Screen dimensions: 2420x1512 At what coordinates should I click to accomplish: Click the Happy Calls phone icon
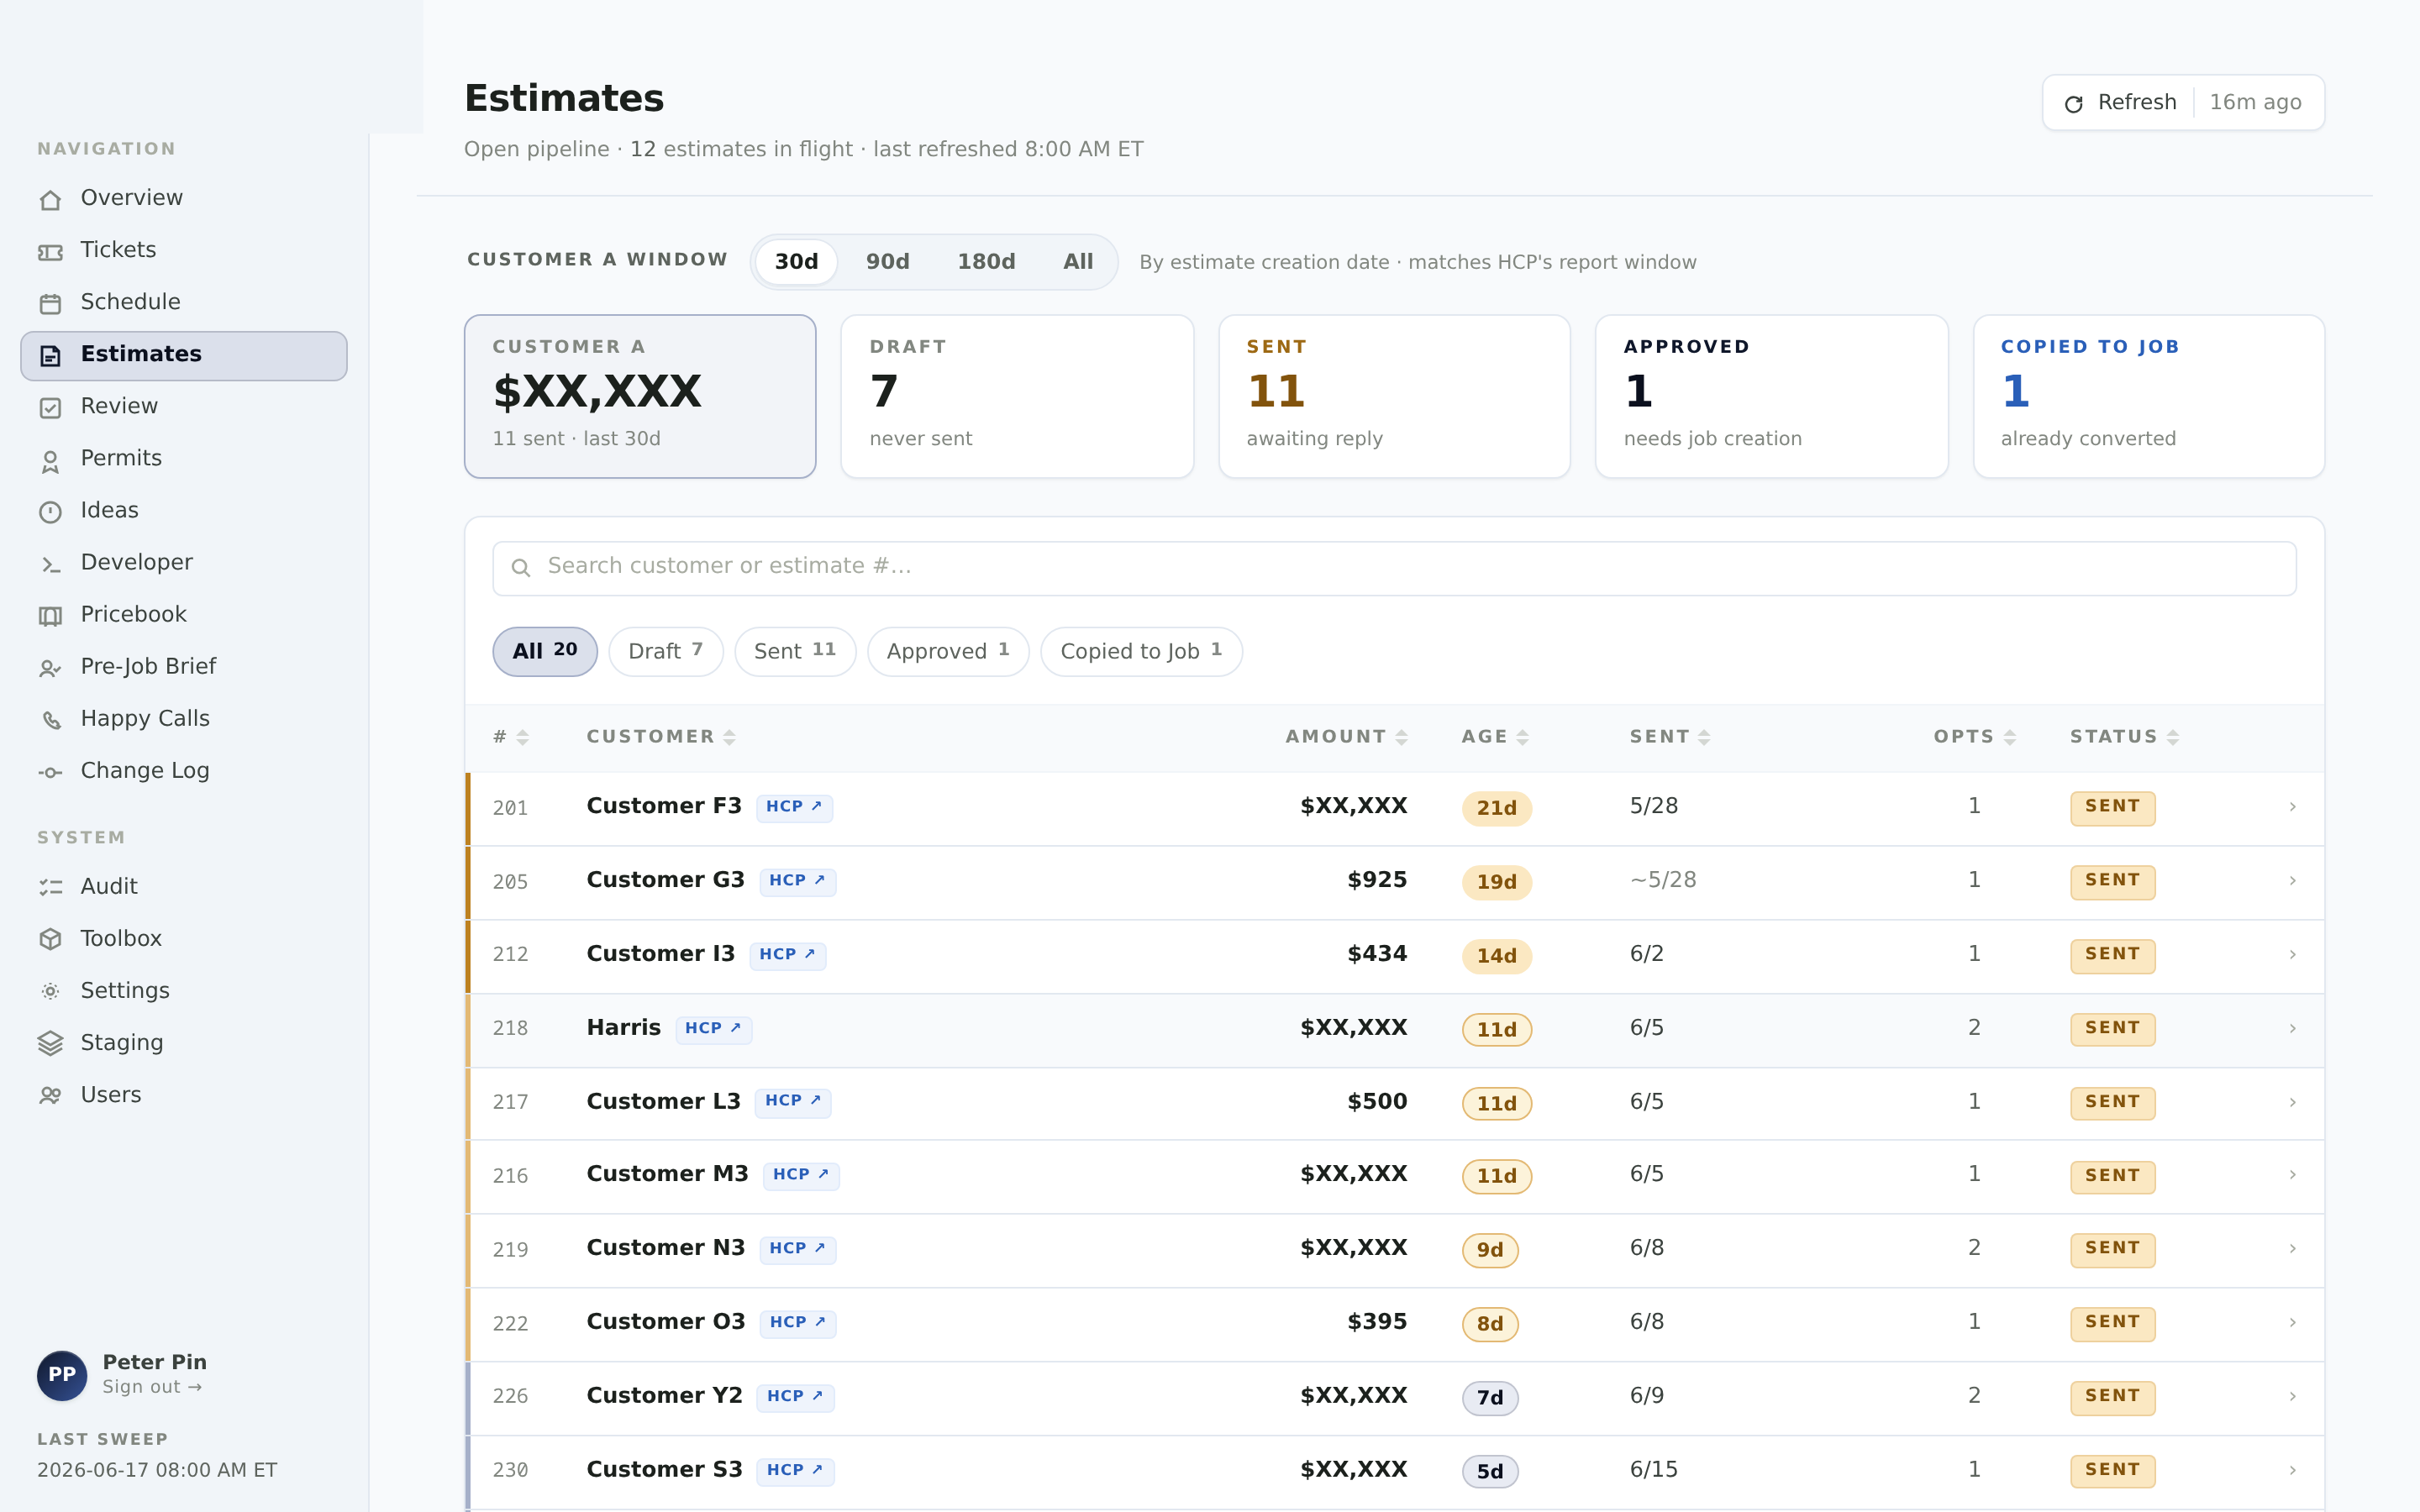coord(50,720)
